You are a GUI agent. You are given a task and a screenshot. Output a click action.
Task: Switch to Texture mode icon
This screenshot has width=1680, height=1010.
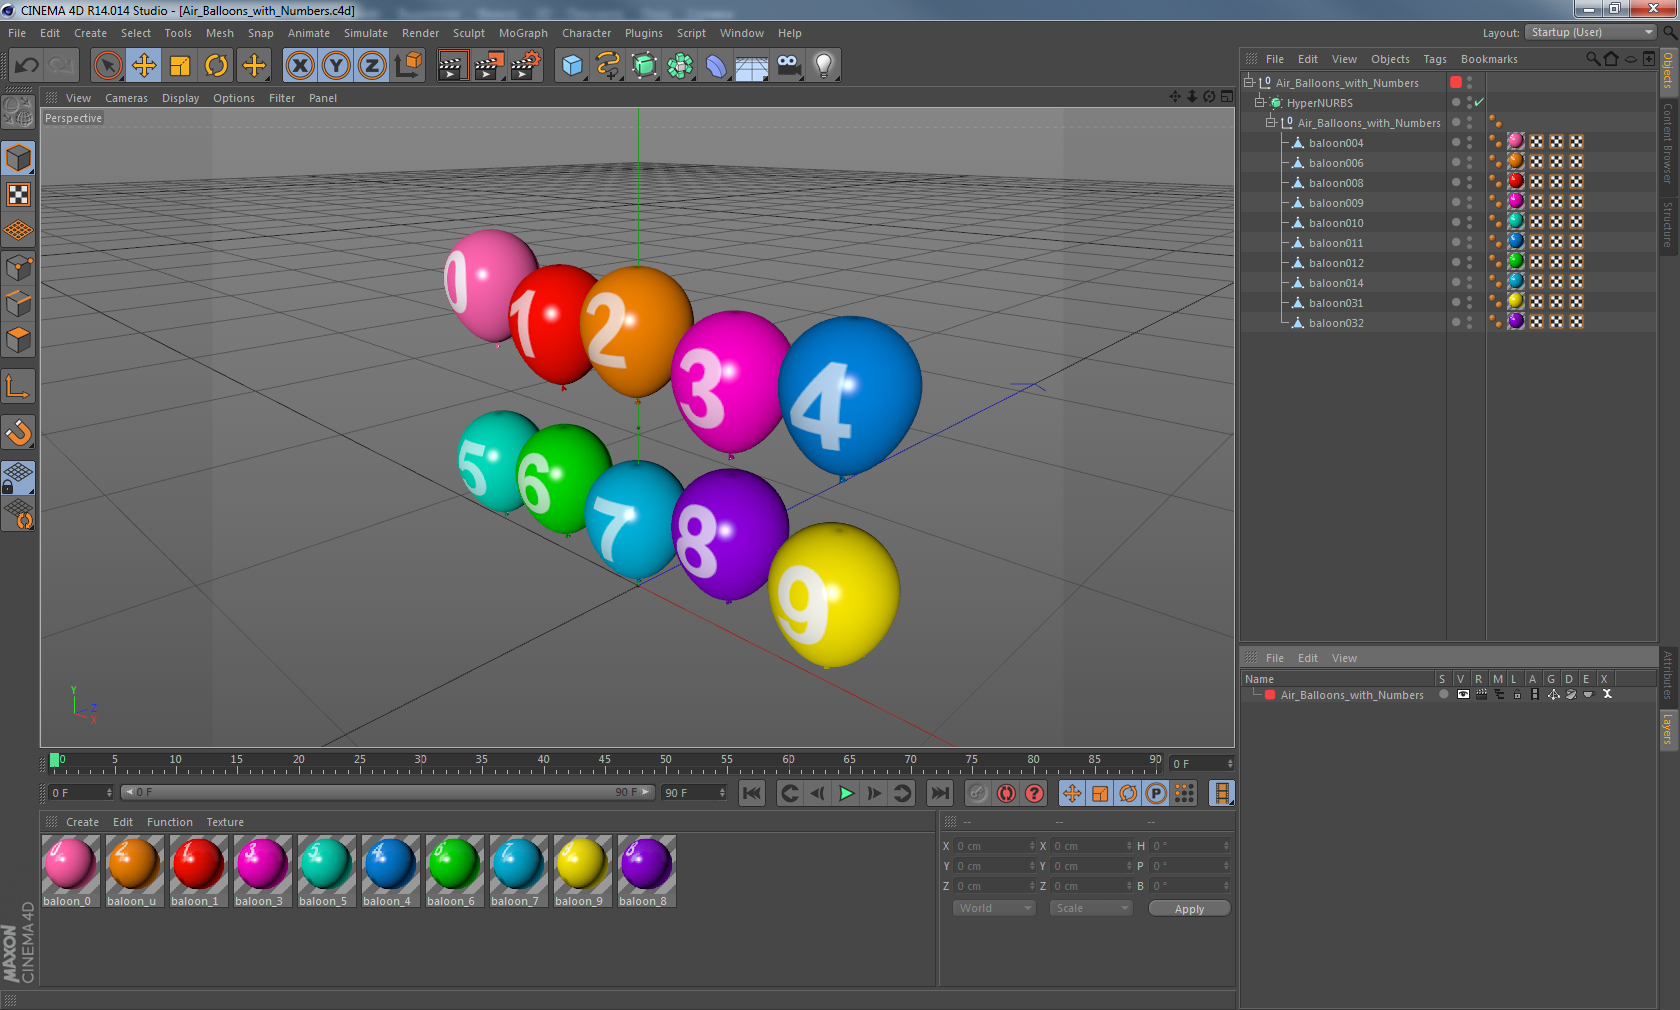(x=19, y=194)
